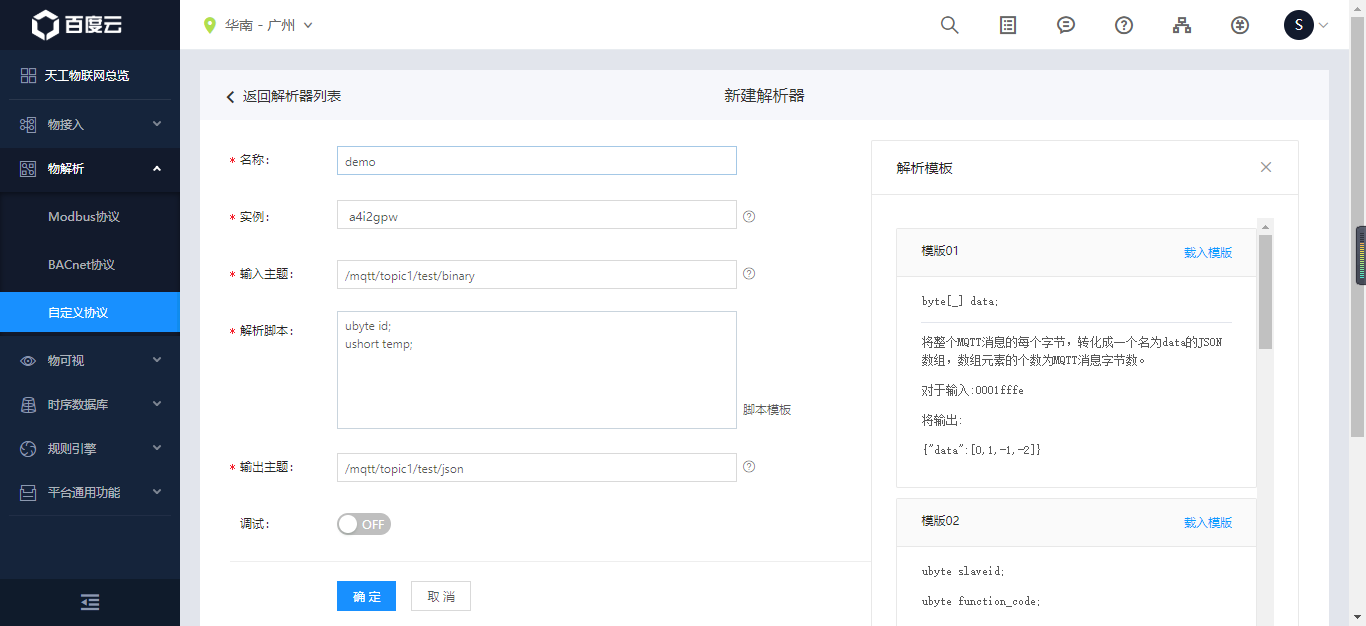Click the user avatar S

[x=1298, y=25]
